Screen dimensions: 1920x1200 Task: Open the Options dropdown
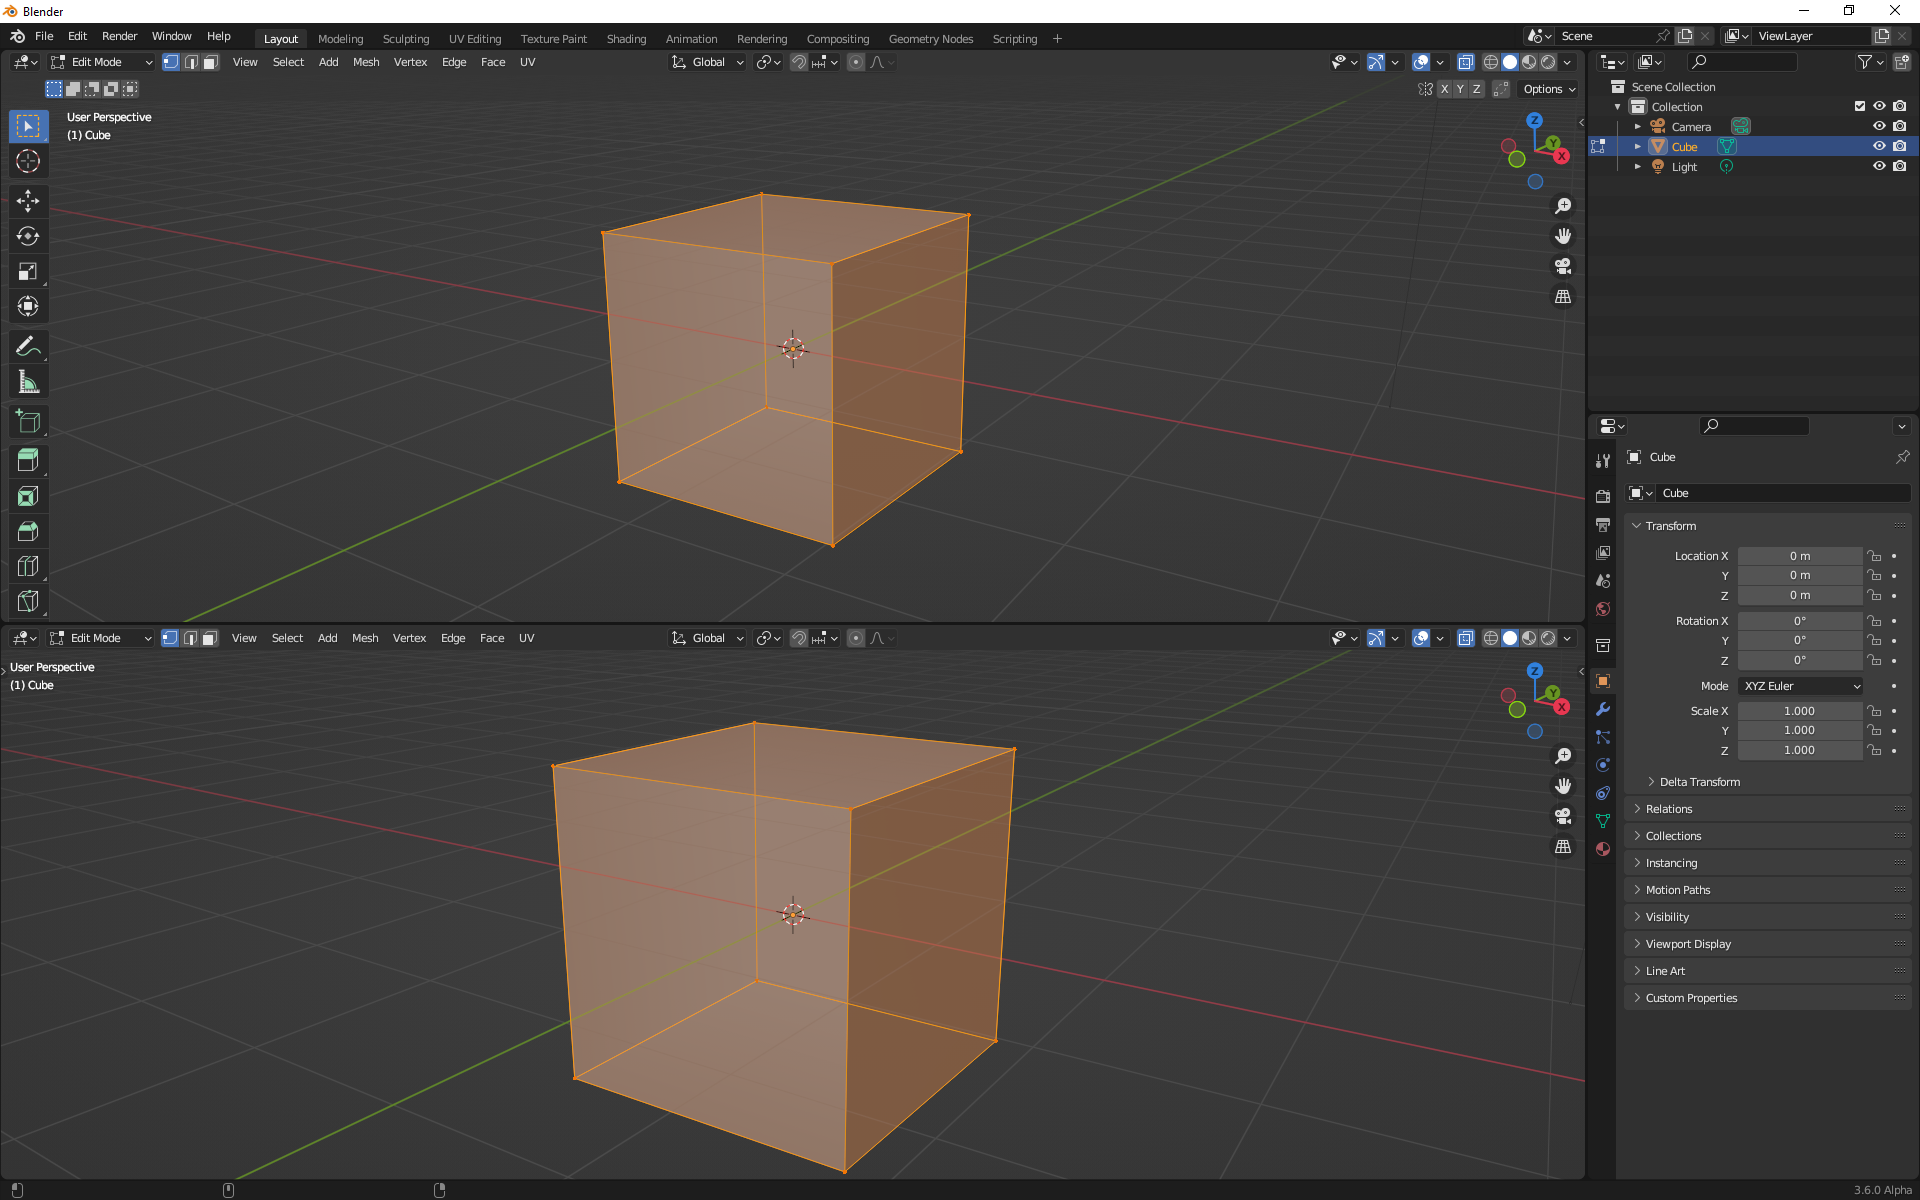(1548, 89)
